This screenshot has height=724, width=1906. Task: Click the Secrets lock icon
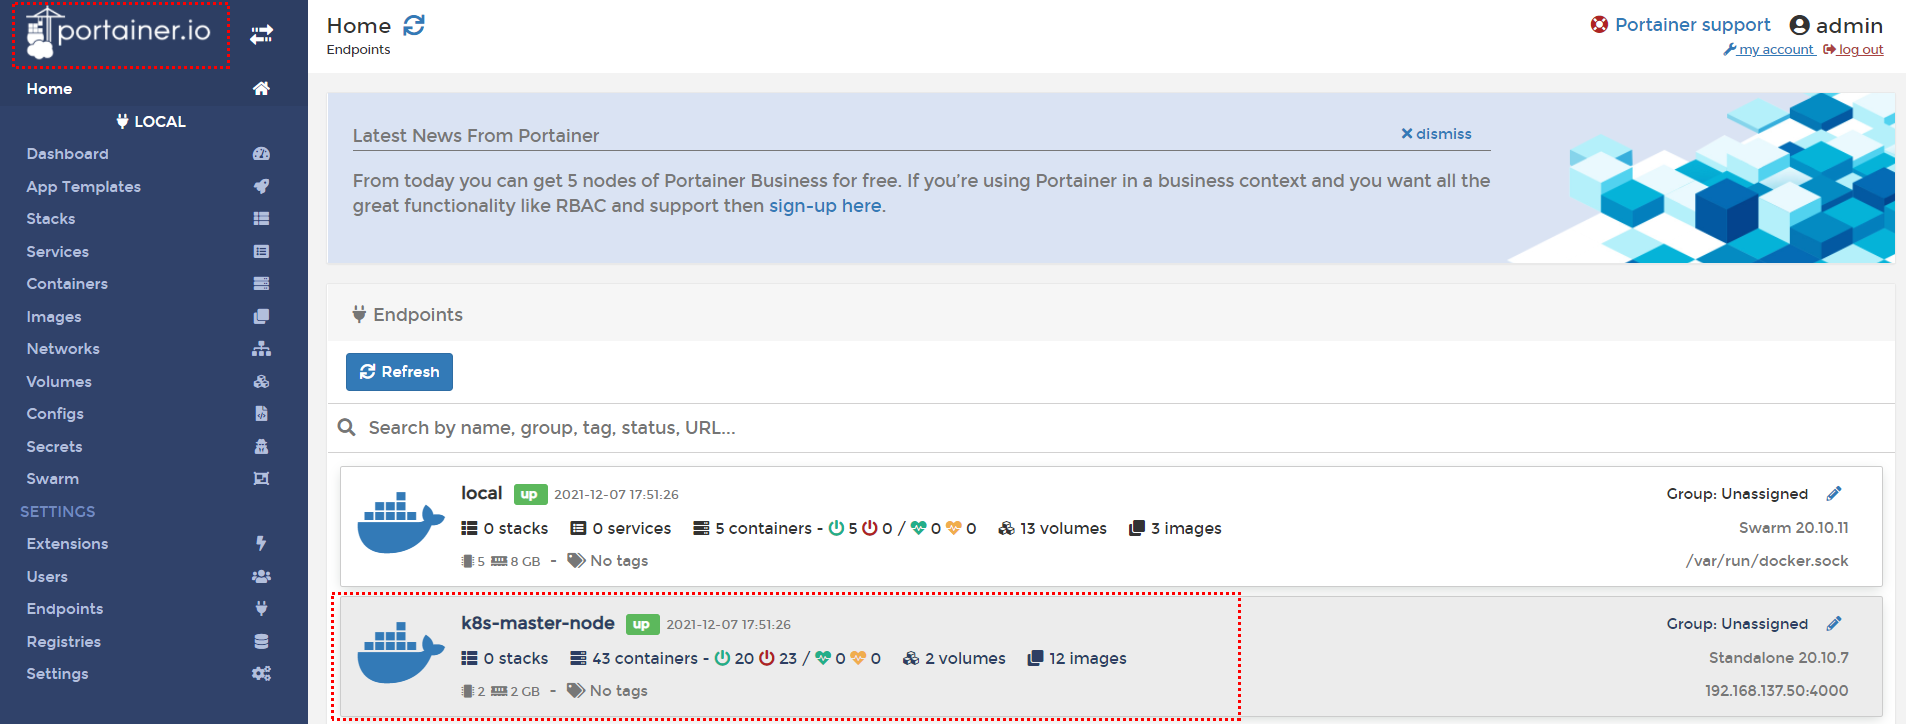pyautogui.click(x=261, y=446)
